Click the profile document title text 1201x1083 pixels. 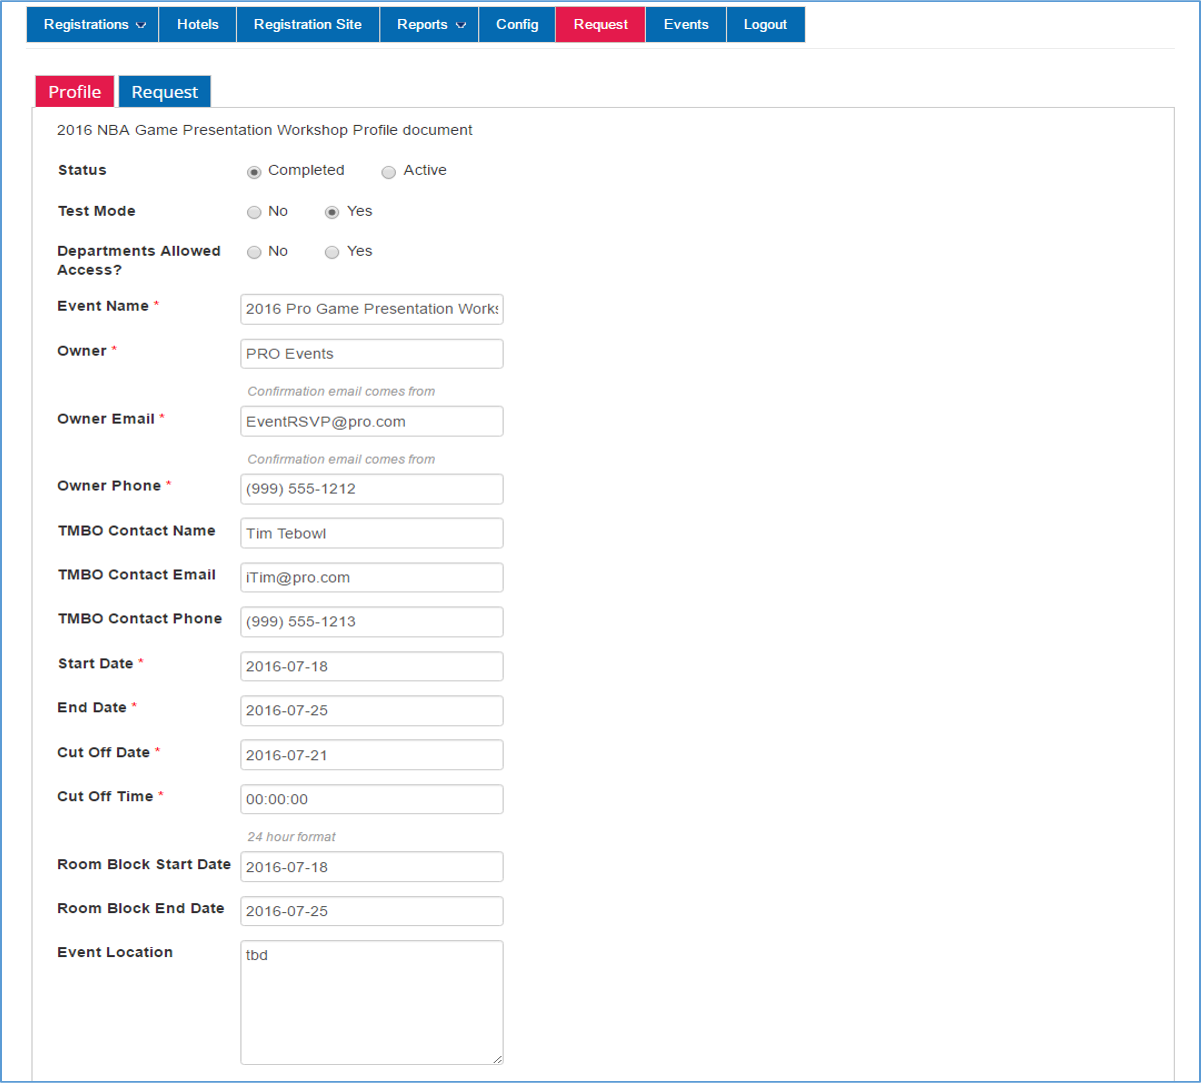pos(265,130)
